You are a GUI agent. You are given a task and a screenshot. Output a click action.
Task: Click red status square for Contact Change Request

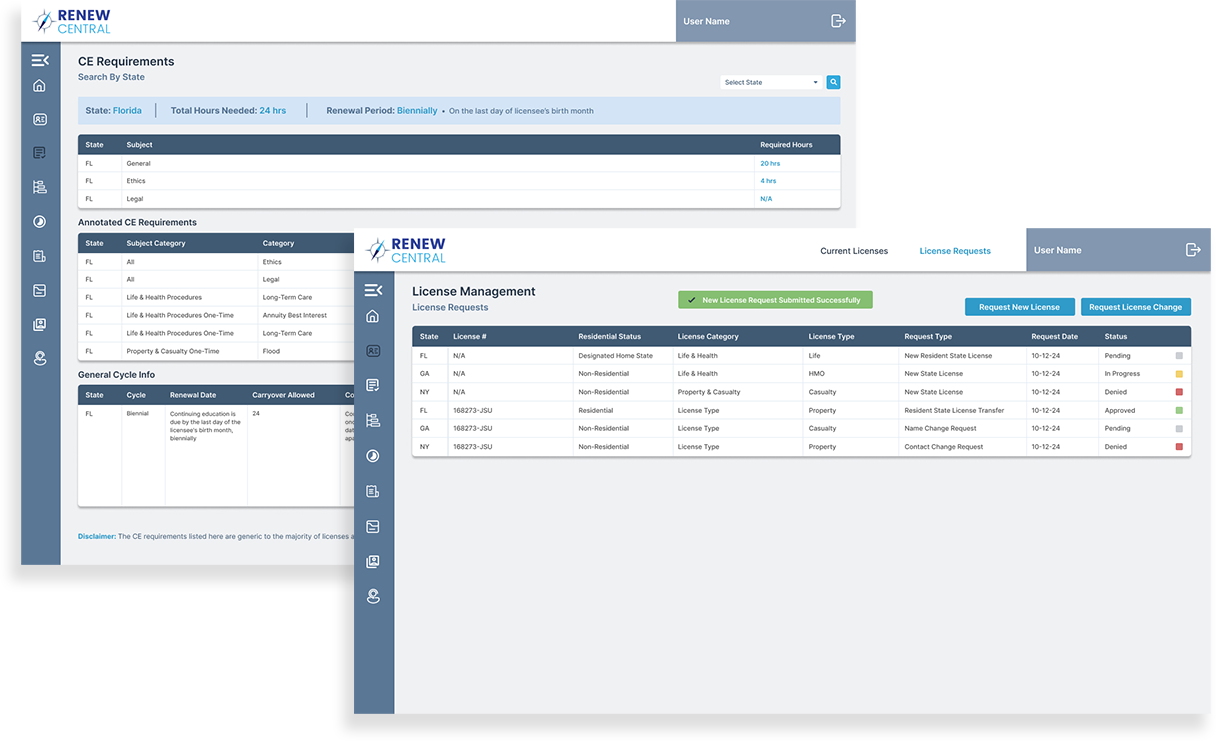1179,447
